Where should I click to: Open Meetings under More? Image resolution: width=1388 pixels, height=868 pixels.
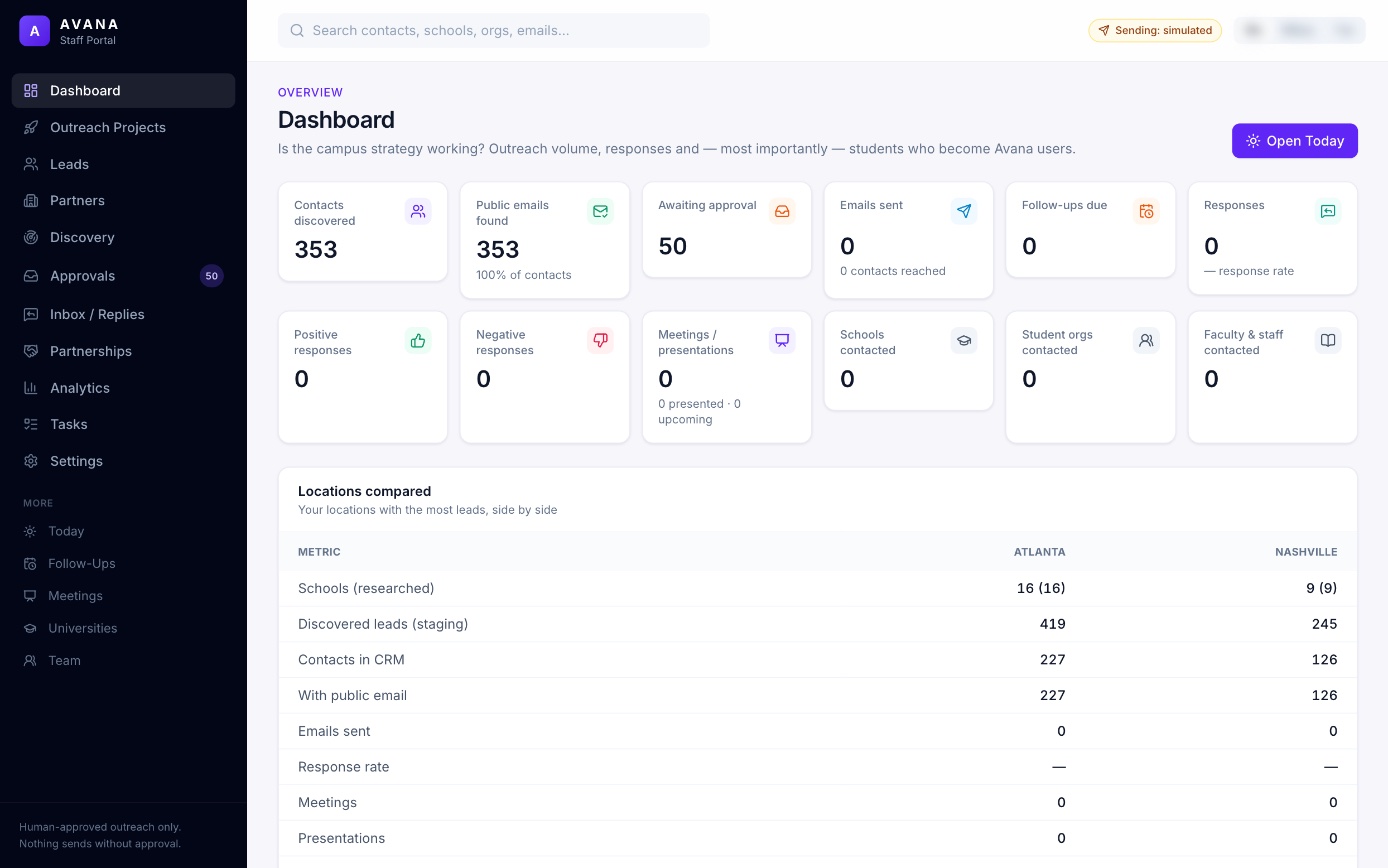(123, 596)
